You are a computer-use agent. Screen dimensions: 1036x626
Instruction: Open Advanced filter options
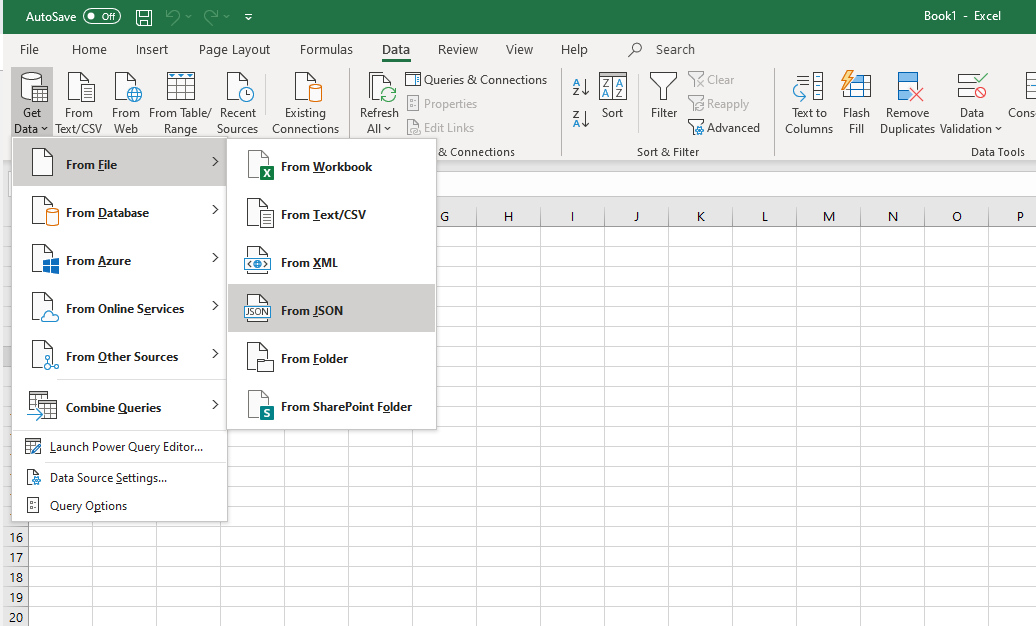coord(723,128)
